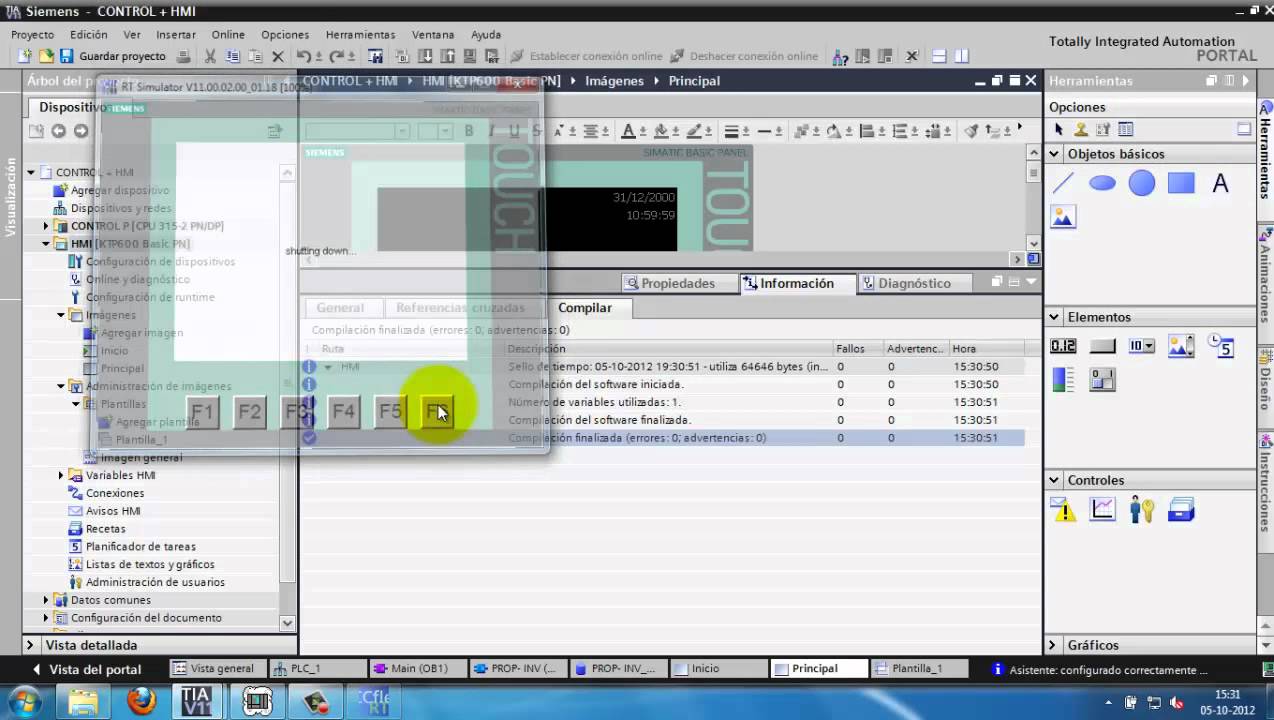Select the I/O field element icon

(x=1063, y=346)
